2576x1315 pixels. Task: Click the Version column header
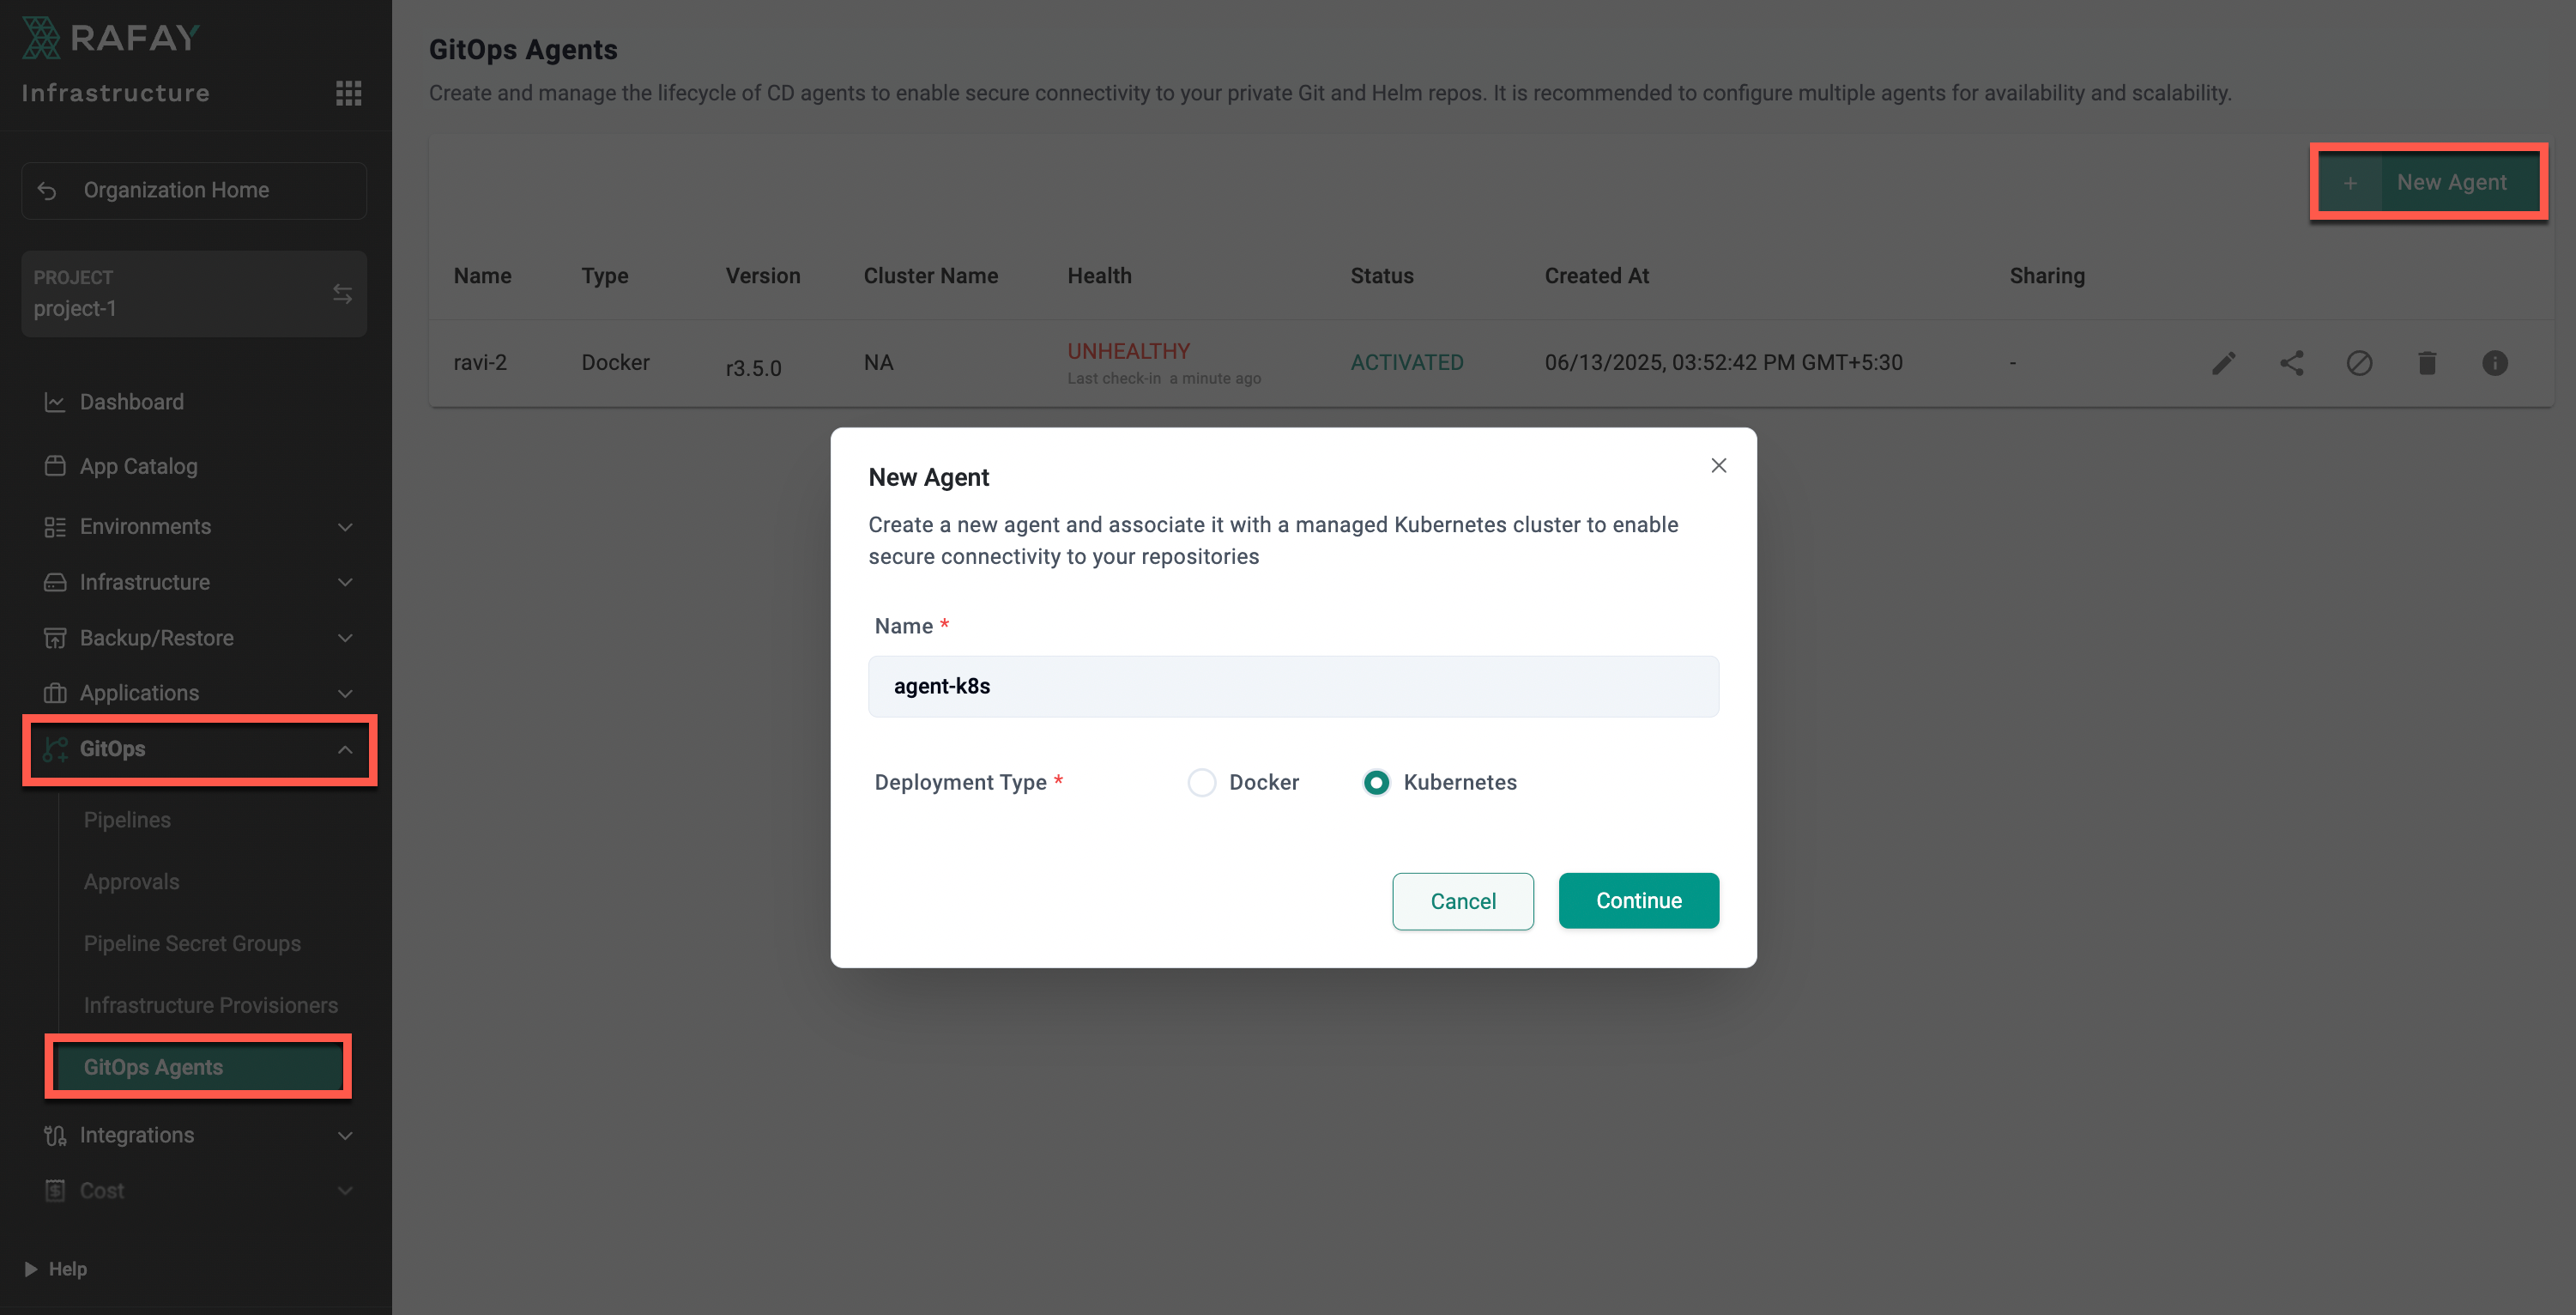pos(763,276)
